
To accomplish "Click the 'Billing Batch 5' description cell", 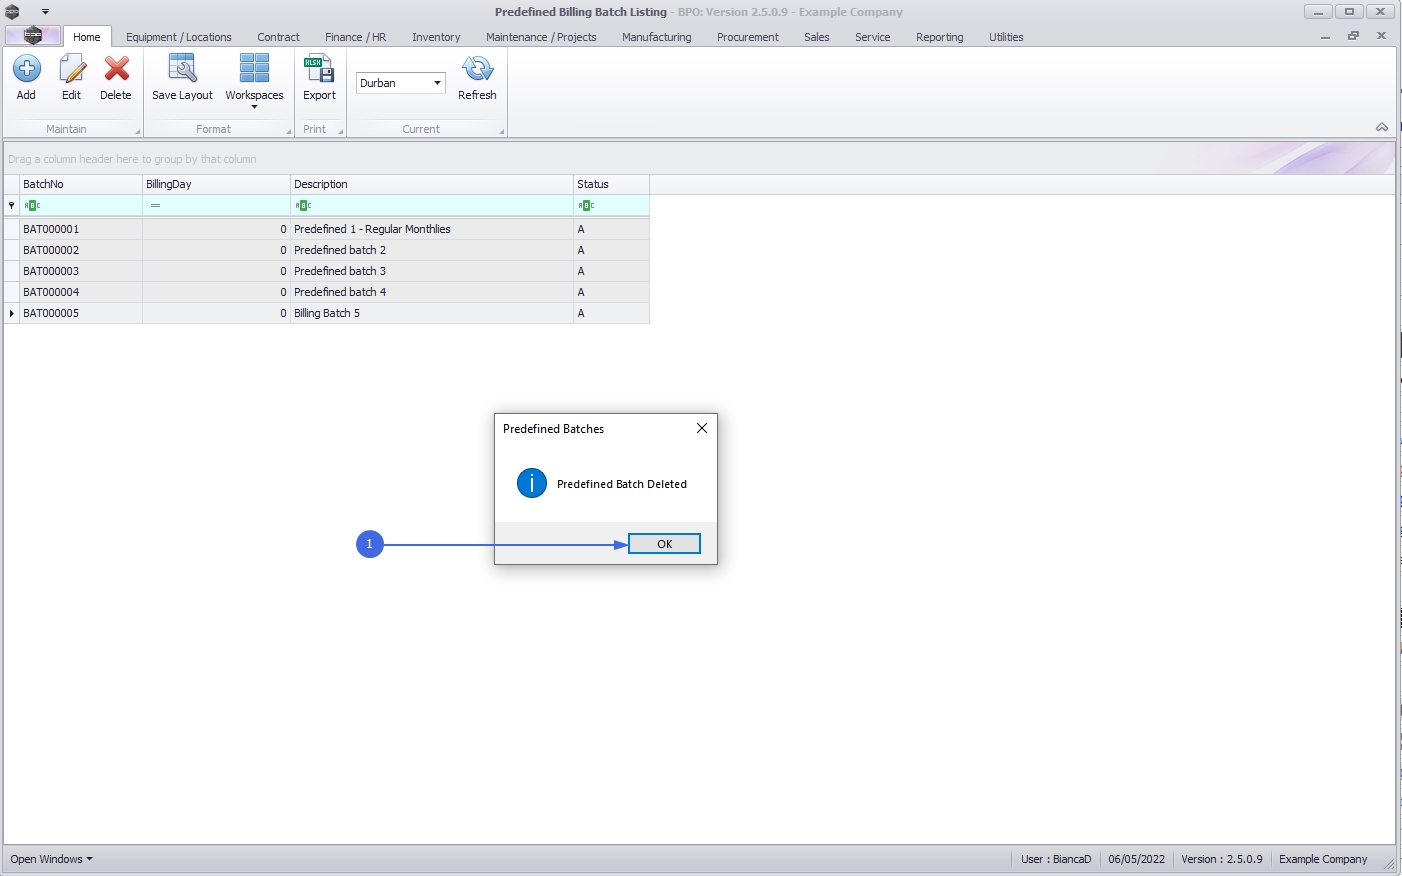I will tap(432, 313).
